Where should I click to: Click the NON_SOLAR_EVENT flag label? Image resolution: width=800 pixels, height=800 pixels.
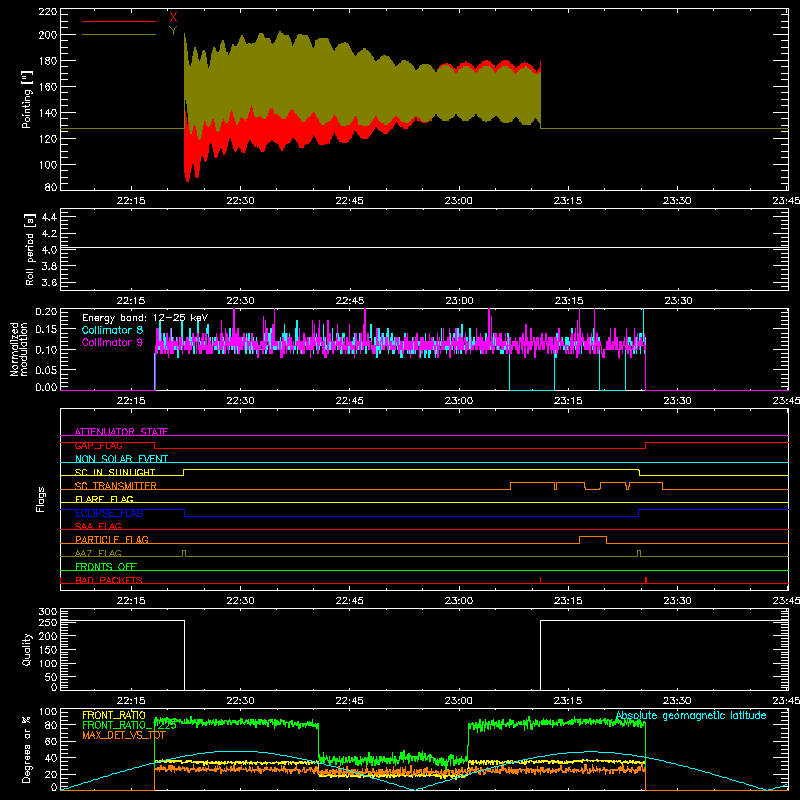[121, 459]
